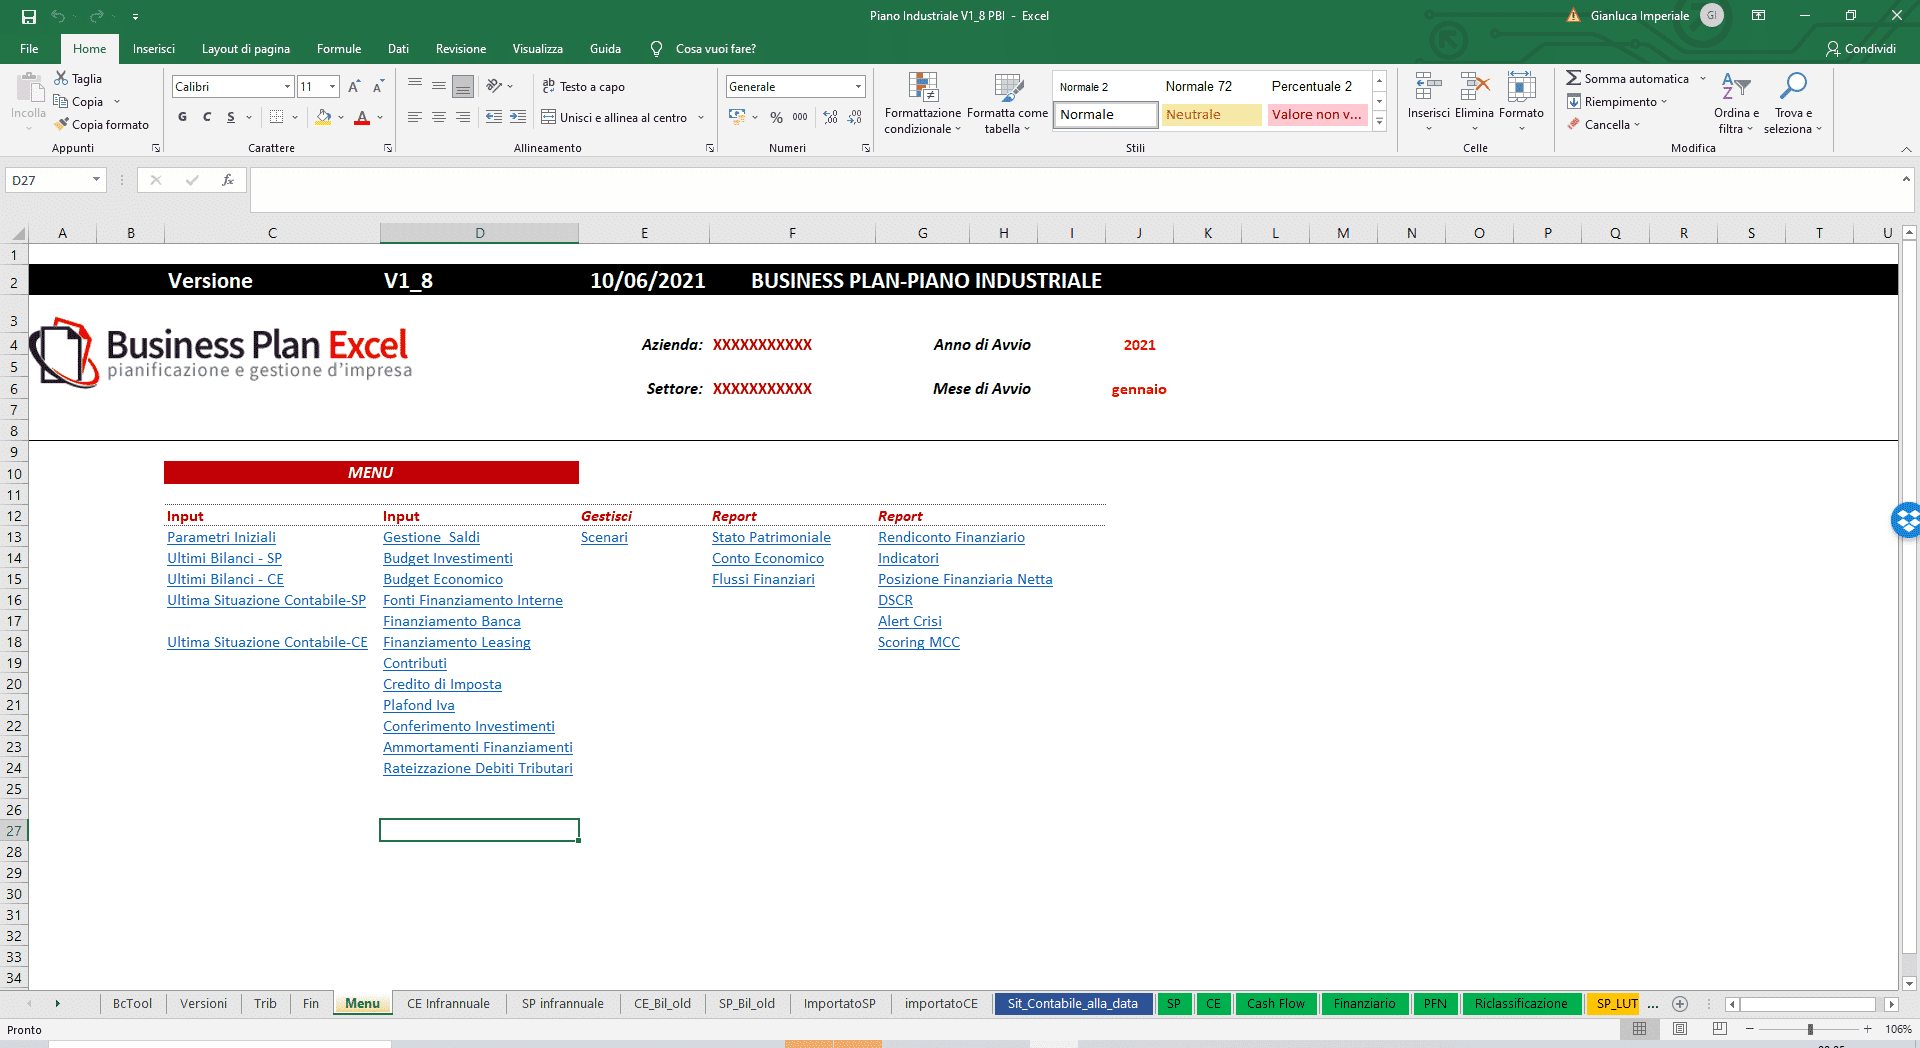Click the Trova e seleziona magnifier icon

[1793, 87]
